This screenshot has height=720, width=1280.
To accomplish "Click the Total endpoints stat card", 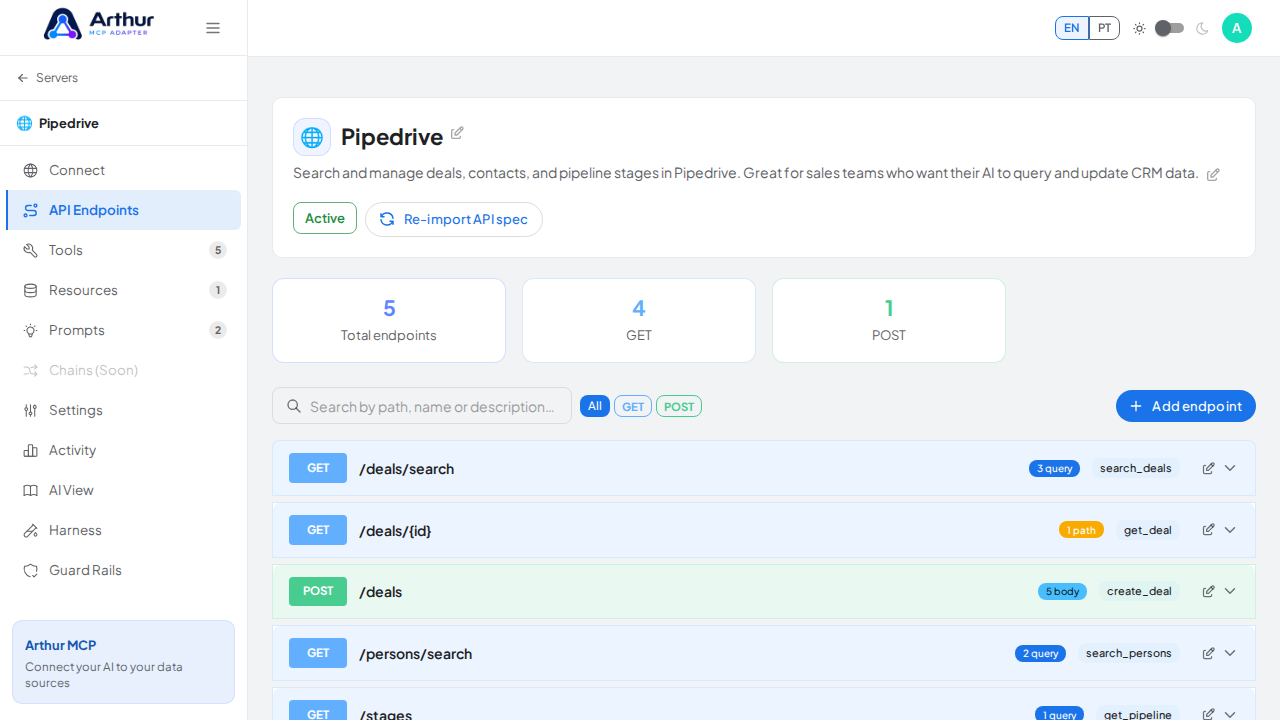I will pyautogui.click(x=389, y=320).
